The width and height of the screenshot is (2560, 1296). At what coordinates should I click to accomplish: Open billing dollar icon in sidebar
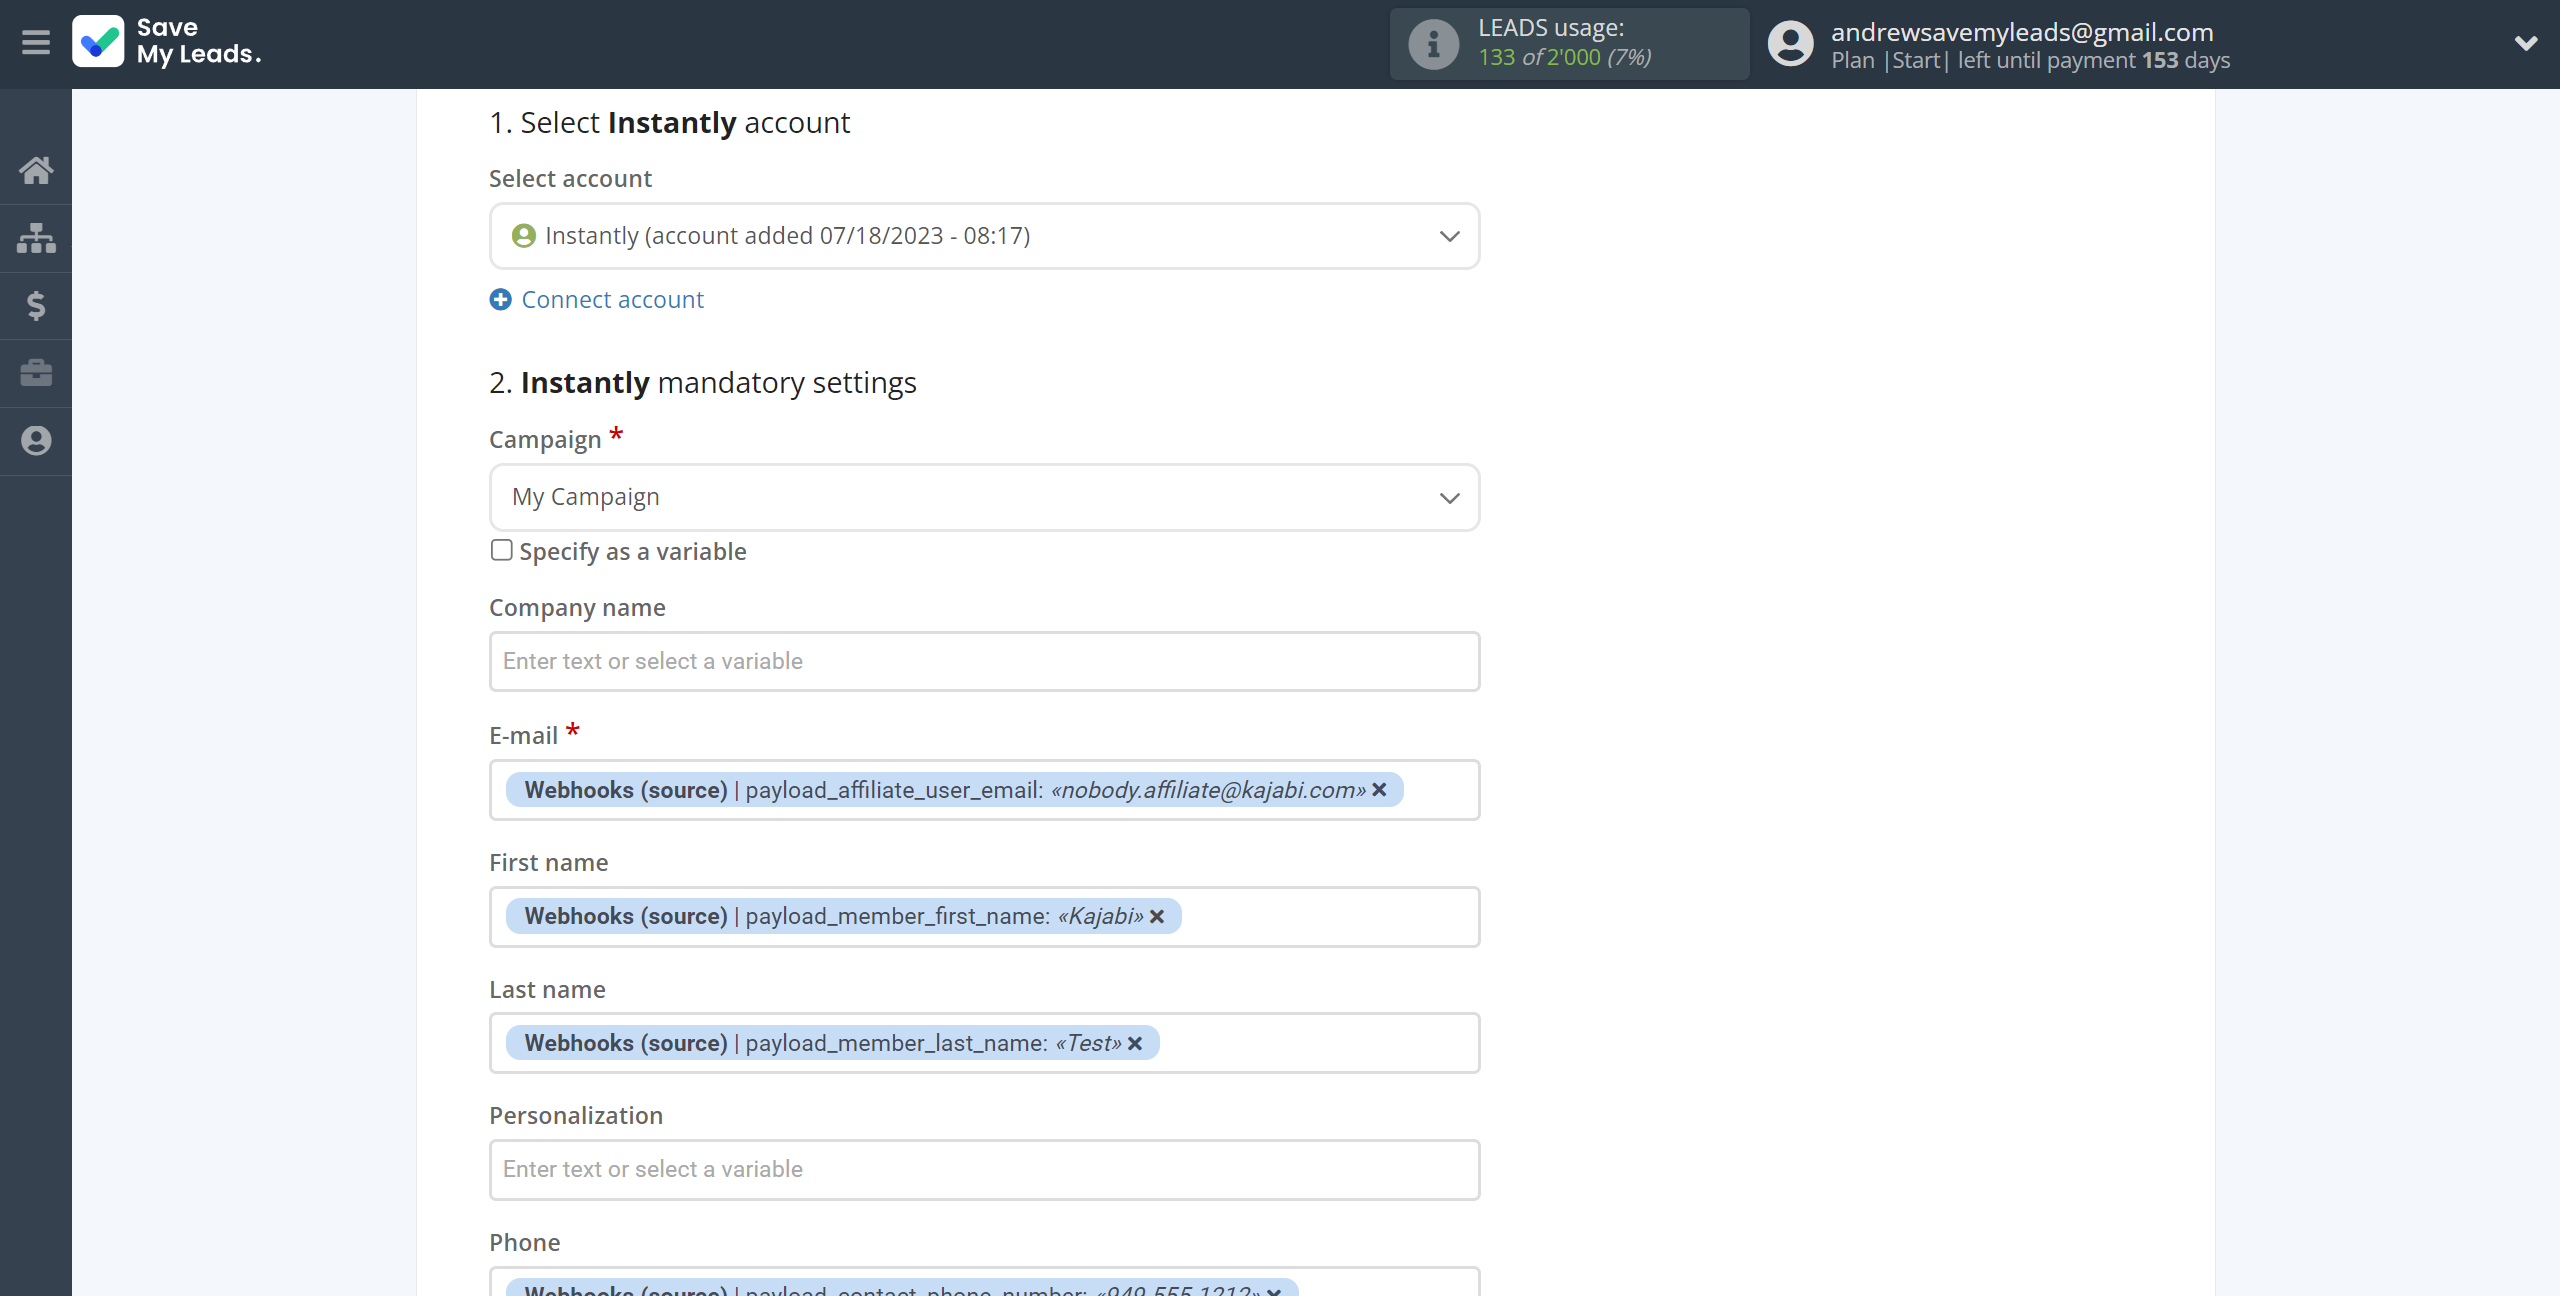(x=36, y=305)
